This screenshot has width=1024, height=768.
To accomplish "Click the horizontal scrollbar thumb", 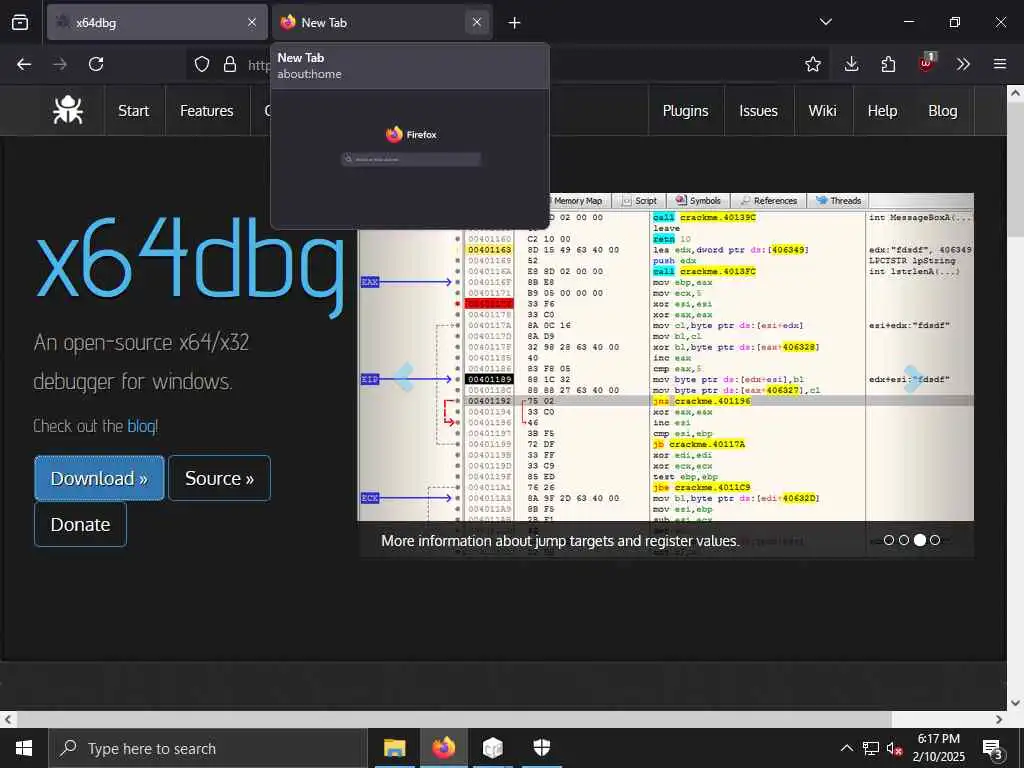I will (454, 719).
